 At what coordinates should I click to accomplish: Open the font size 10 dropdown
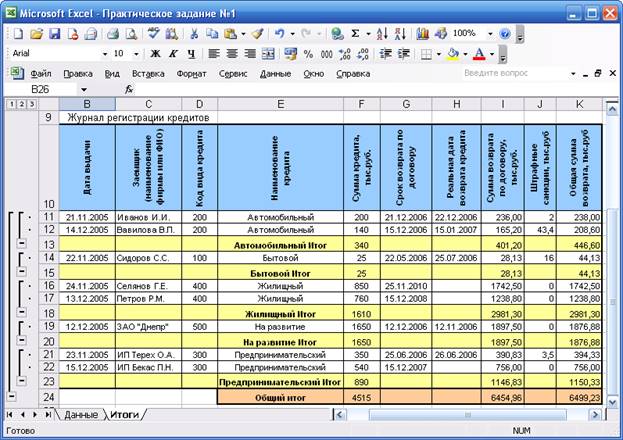(136, 54)
